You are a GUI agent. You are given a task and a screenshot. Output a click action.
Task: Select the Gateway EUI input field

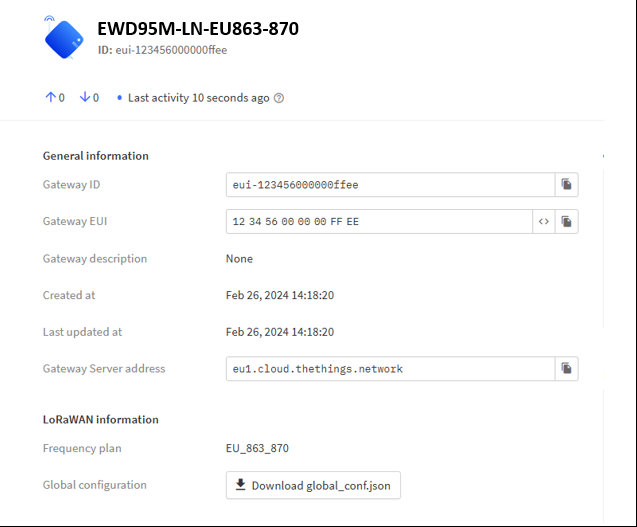pos(378,221)
